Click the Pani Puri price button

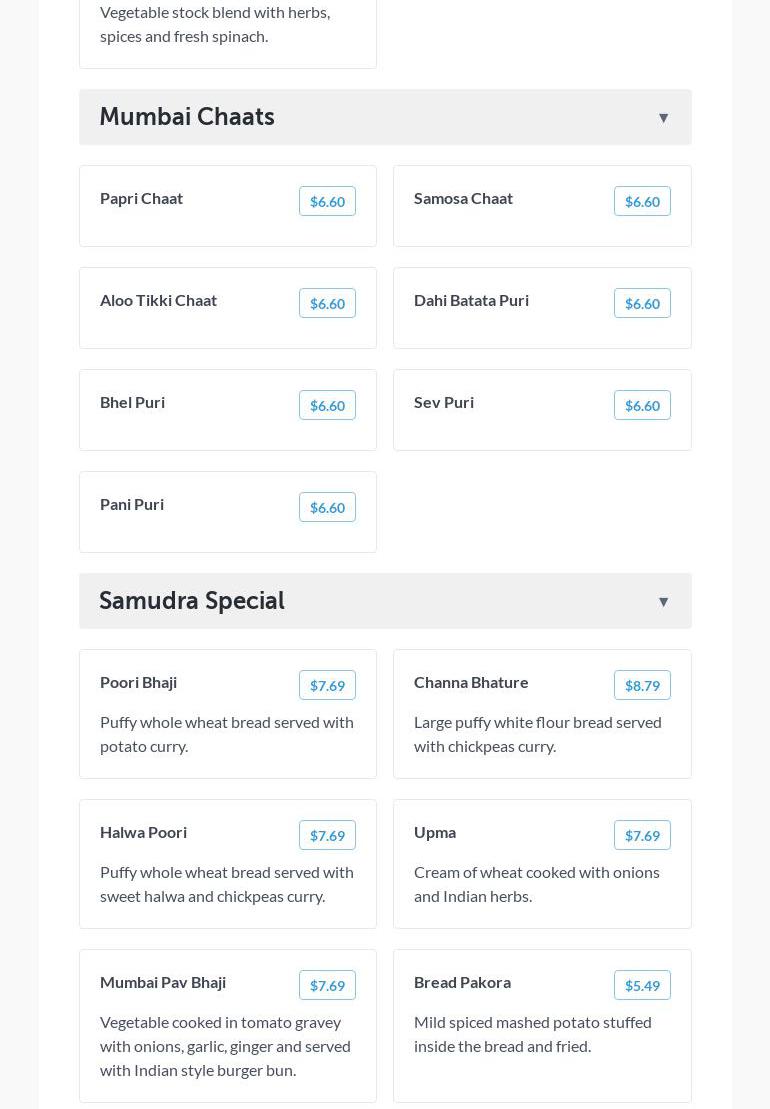click(x=327, y=508)
